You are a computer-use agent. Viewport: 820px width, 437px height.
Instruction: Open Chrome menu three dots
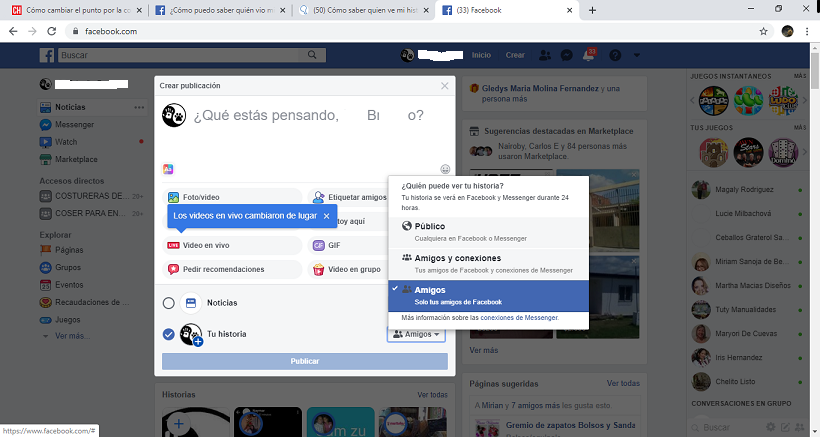click(x=807, y=31)
